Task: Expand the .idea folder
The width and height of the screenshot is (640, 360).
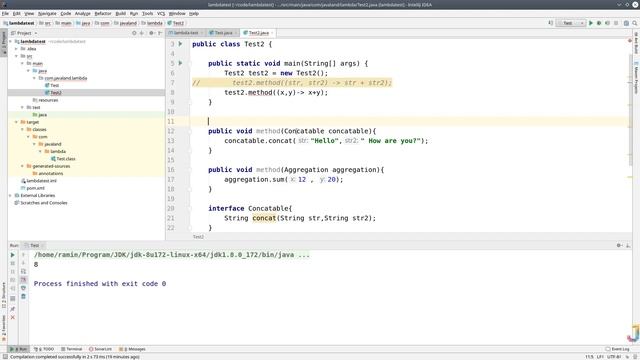Action: 17,49
